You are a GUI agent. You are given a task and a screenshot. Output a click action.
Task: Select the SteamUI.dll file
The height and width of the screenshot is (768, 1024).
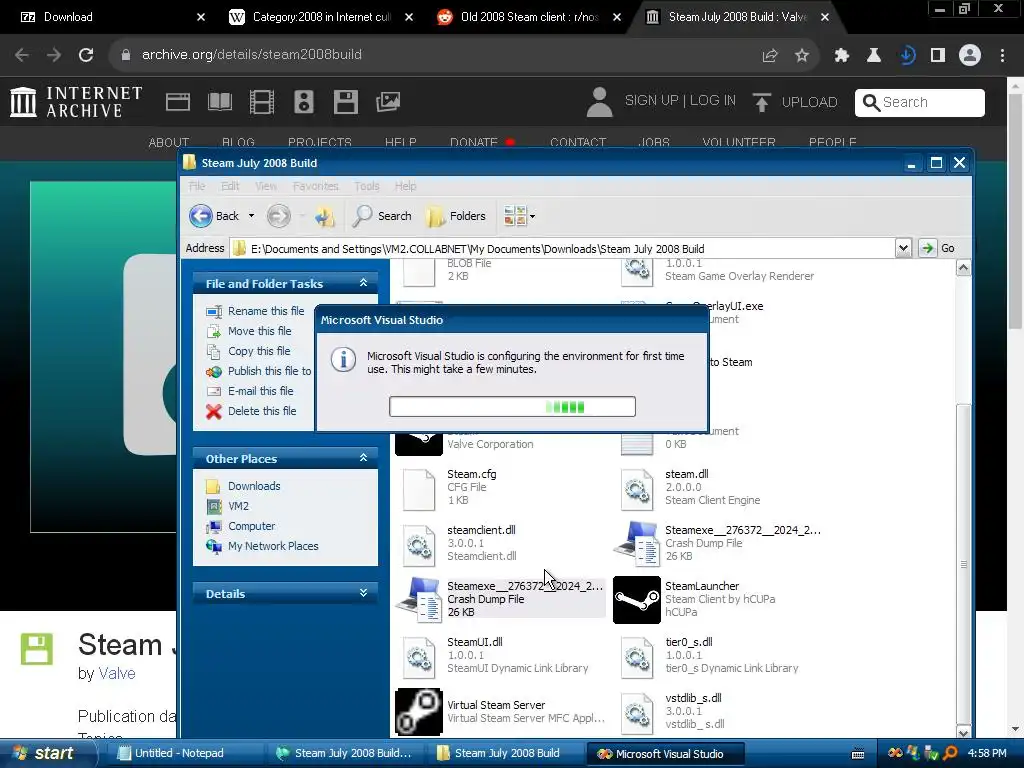click(494, 656)
